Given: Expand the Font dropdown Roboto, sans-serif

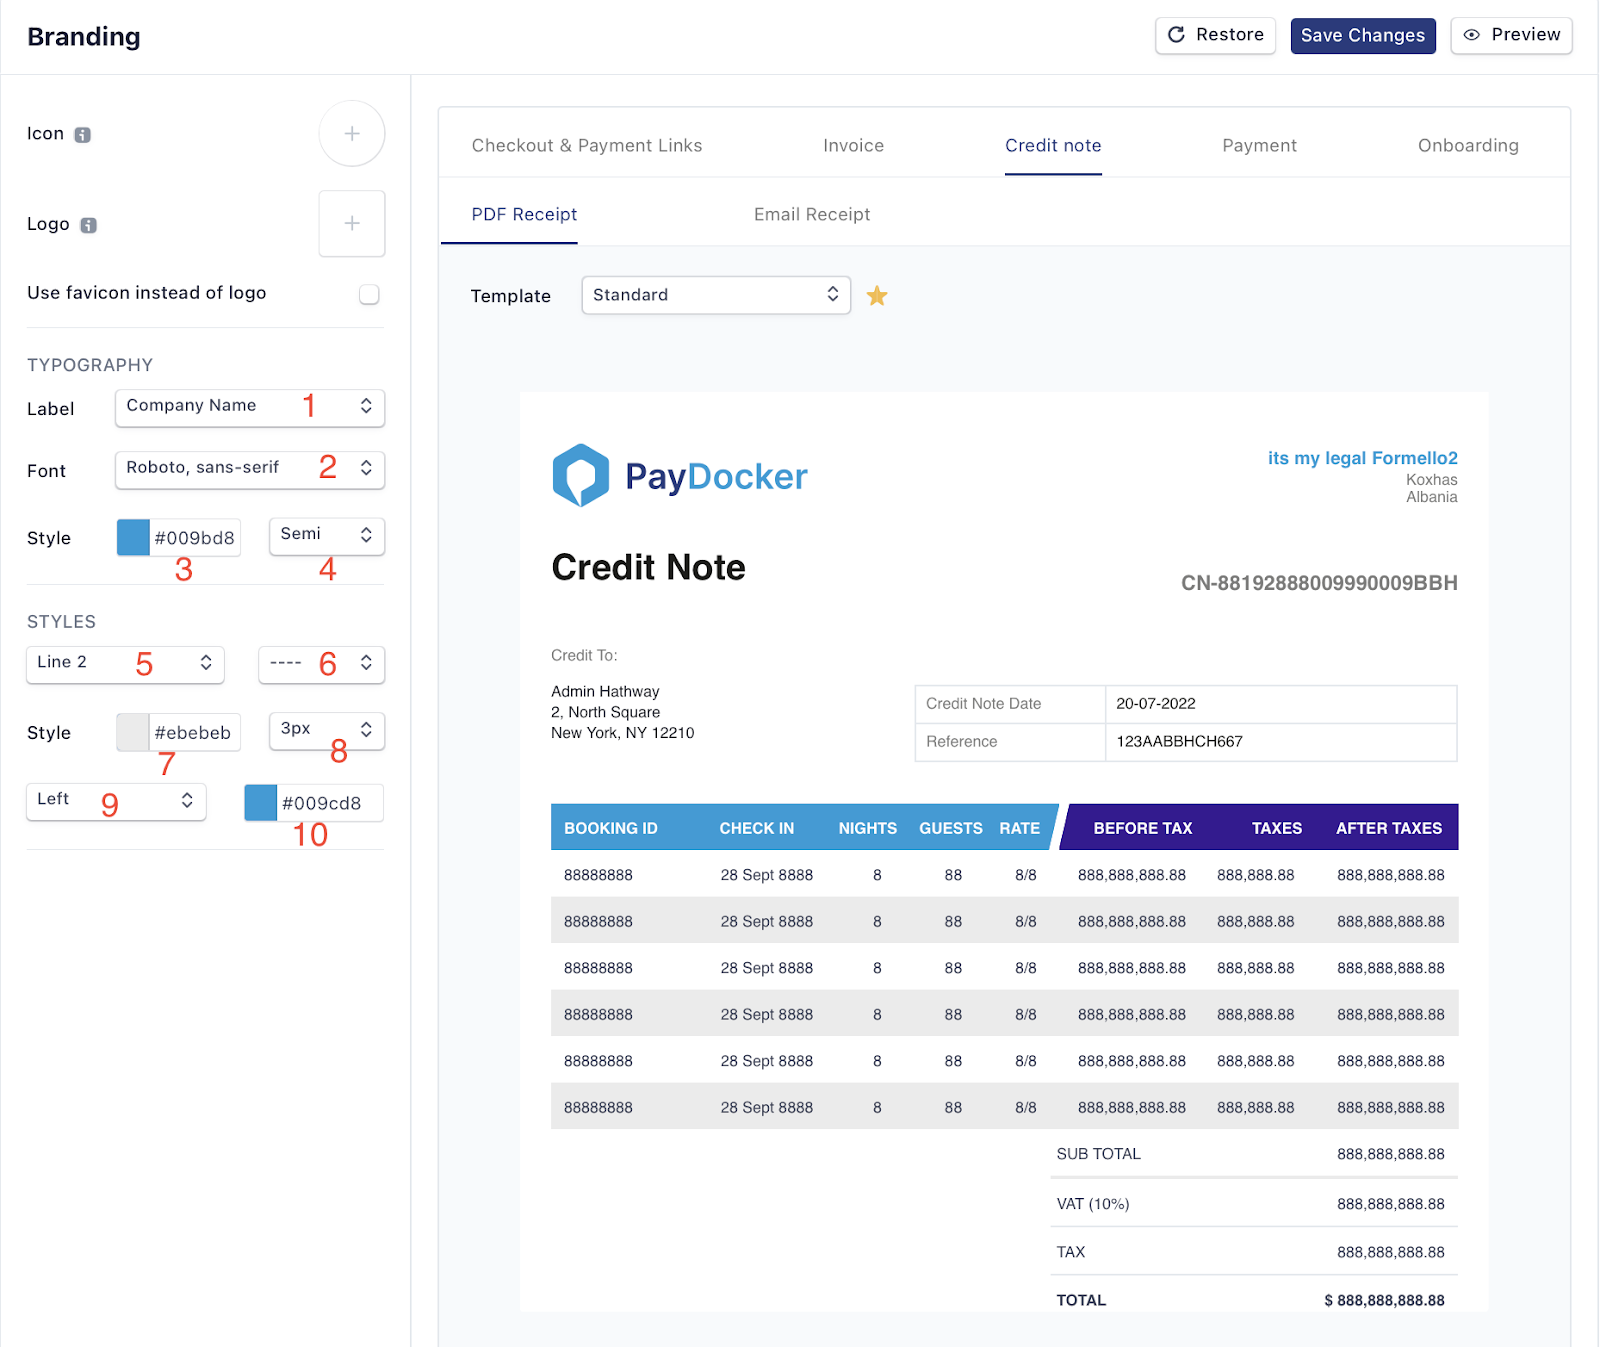Looking at the screenshot, I should click(x=250, y=469).
